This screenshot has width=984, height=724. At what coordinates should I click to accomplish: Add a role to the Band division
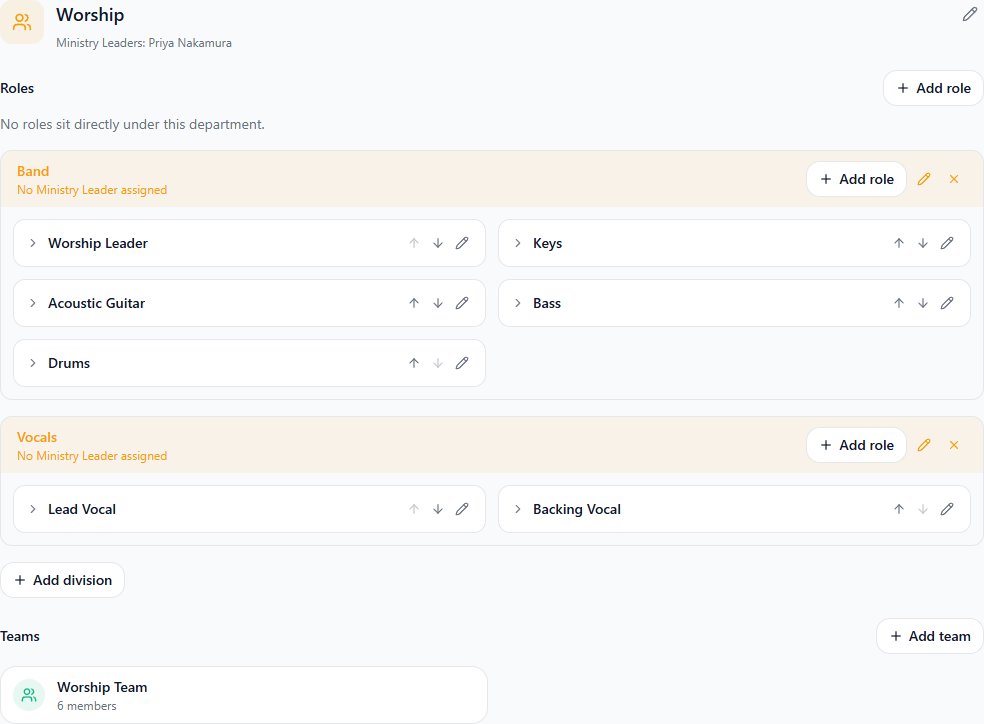857,179
